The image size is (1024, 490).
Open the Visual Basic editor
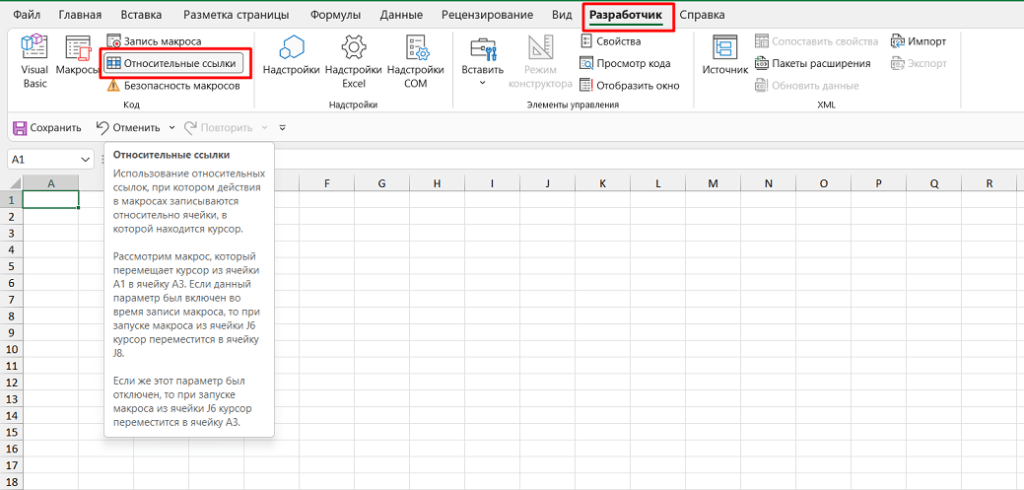tap(35, 60)
